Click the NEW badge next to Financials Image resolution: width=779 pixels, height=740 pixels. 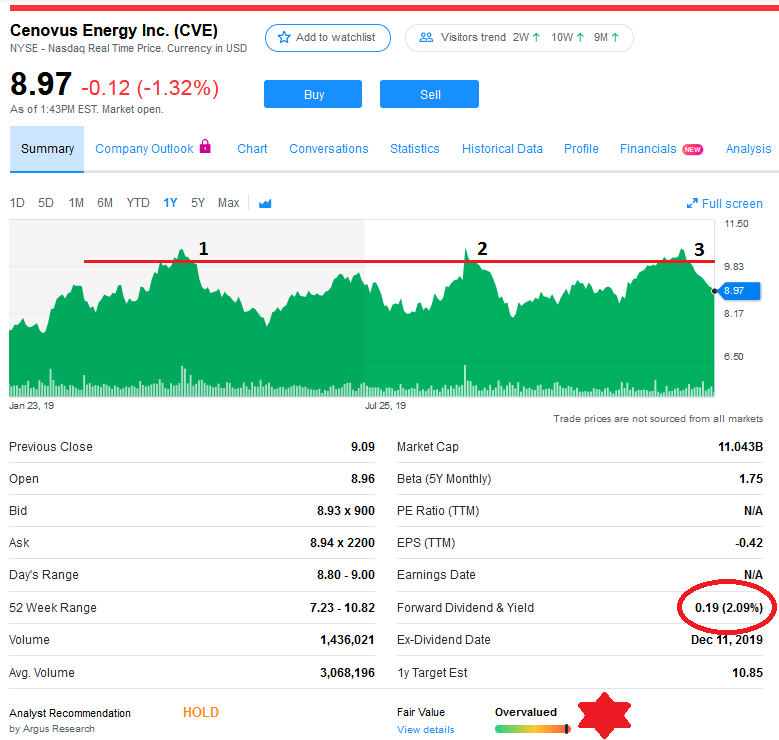tap(692, 150)
